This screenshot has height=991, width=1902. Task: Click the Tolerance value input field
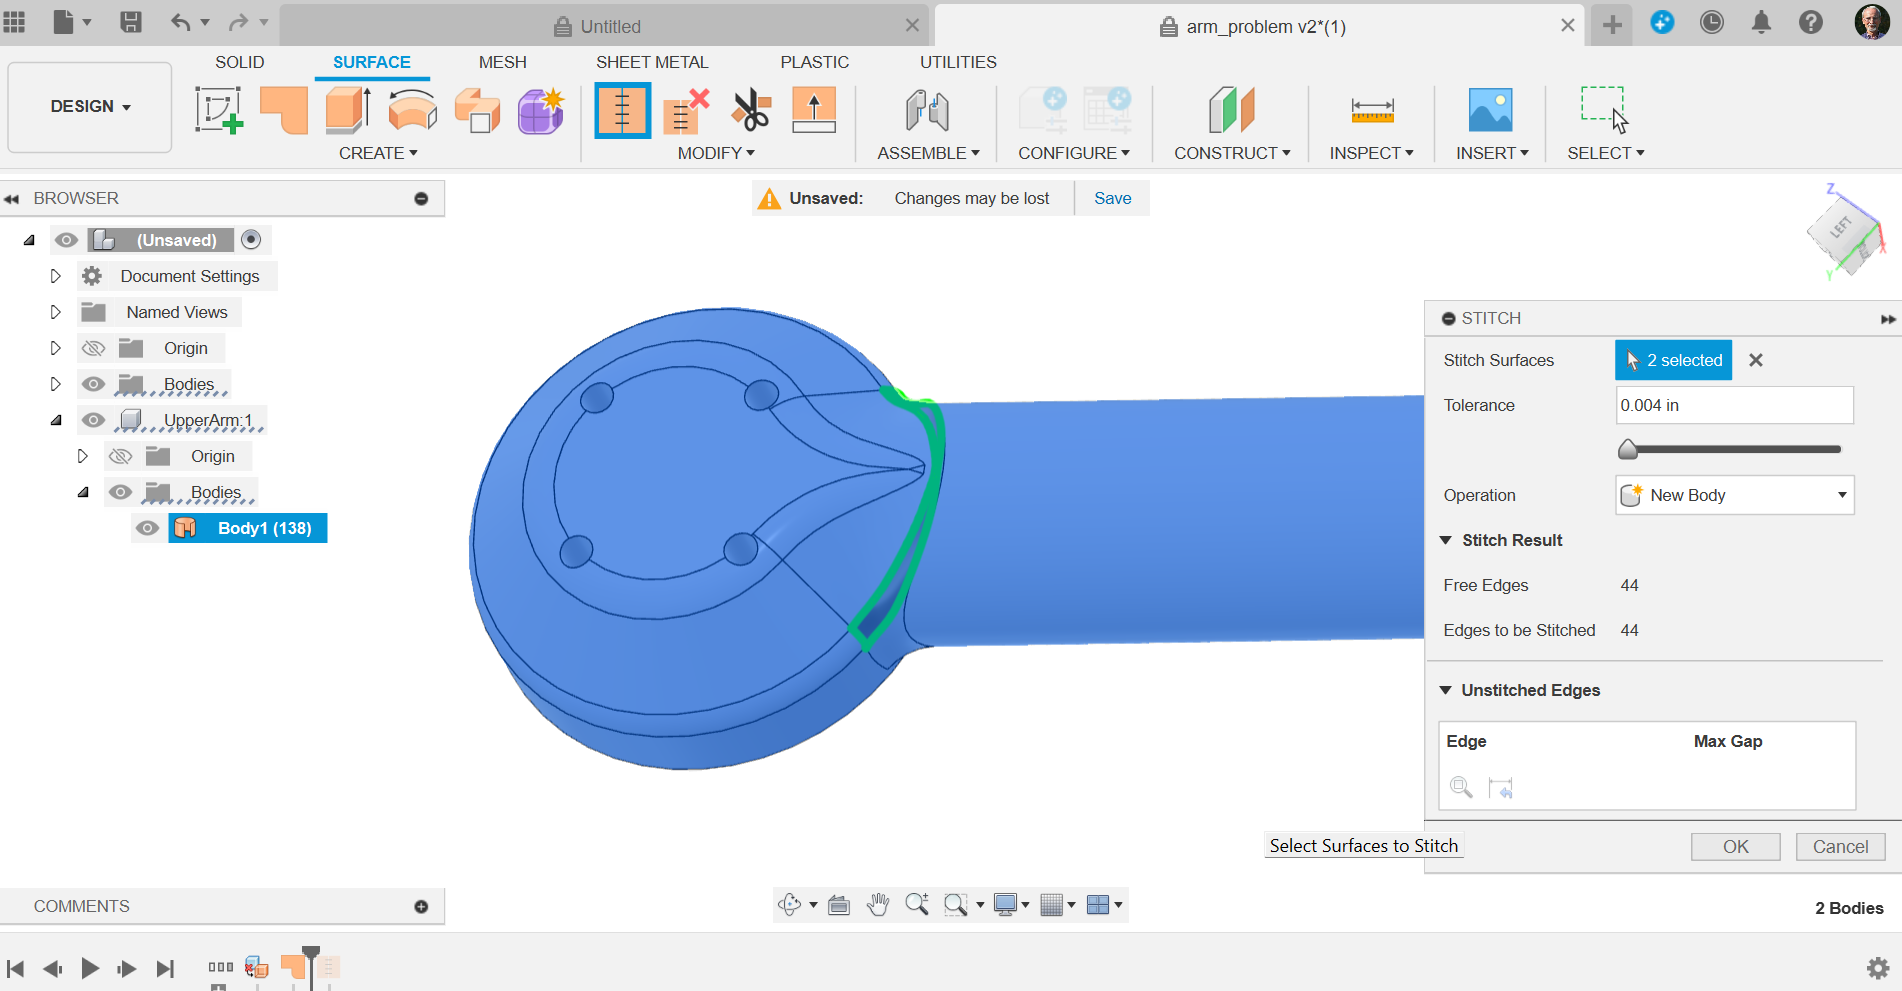1734,405
